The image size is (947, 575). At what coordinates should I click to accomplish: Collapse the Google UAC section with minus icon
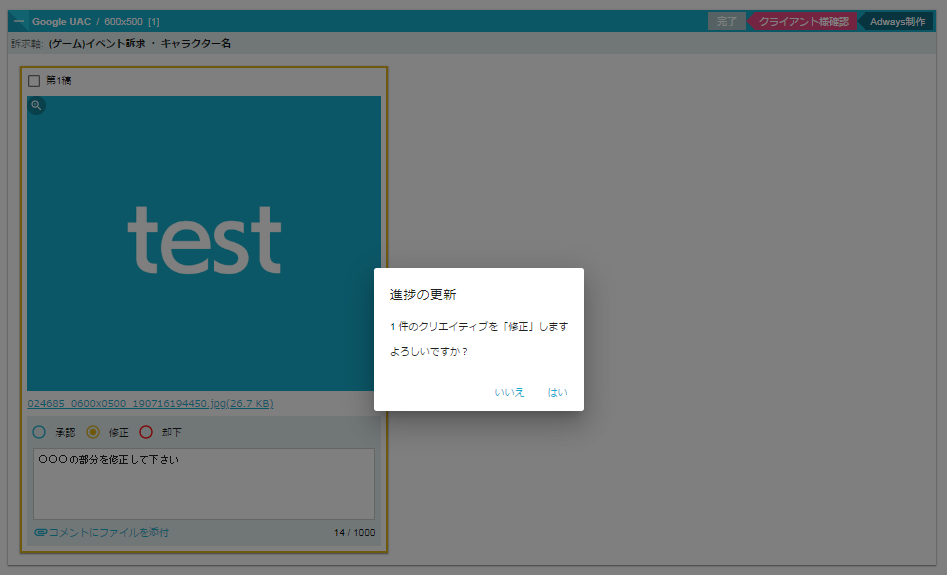click(x=19, y=21)
